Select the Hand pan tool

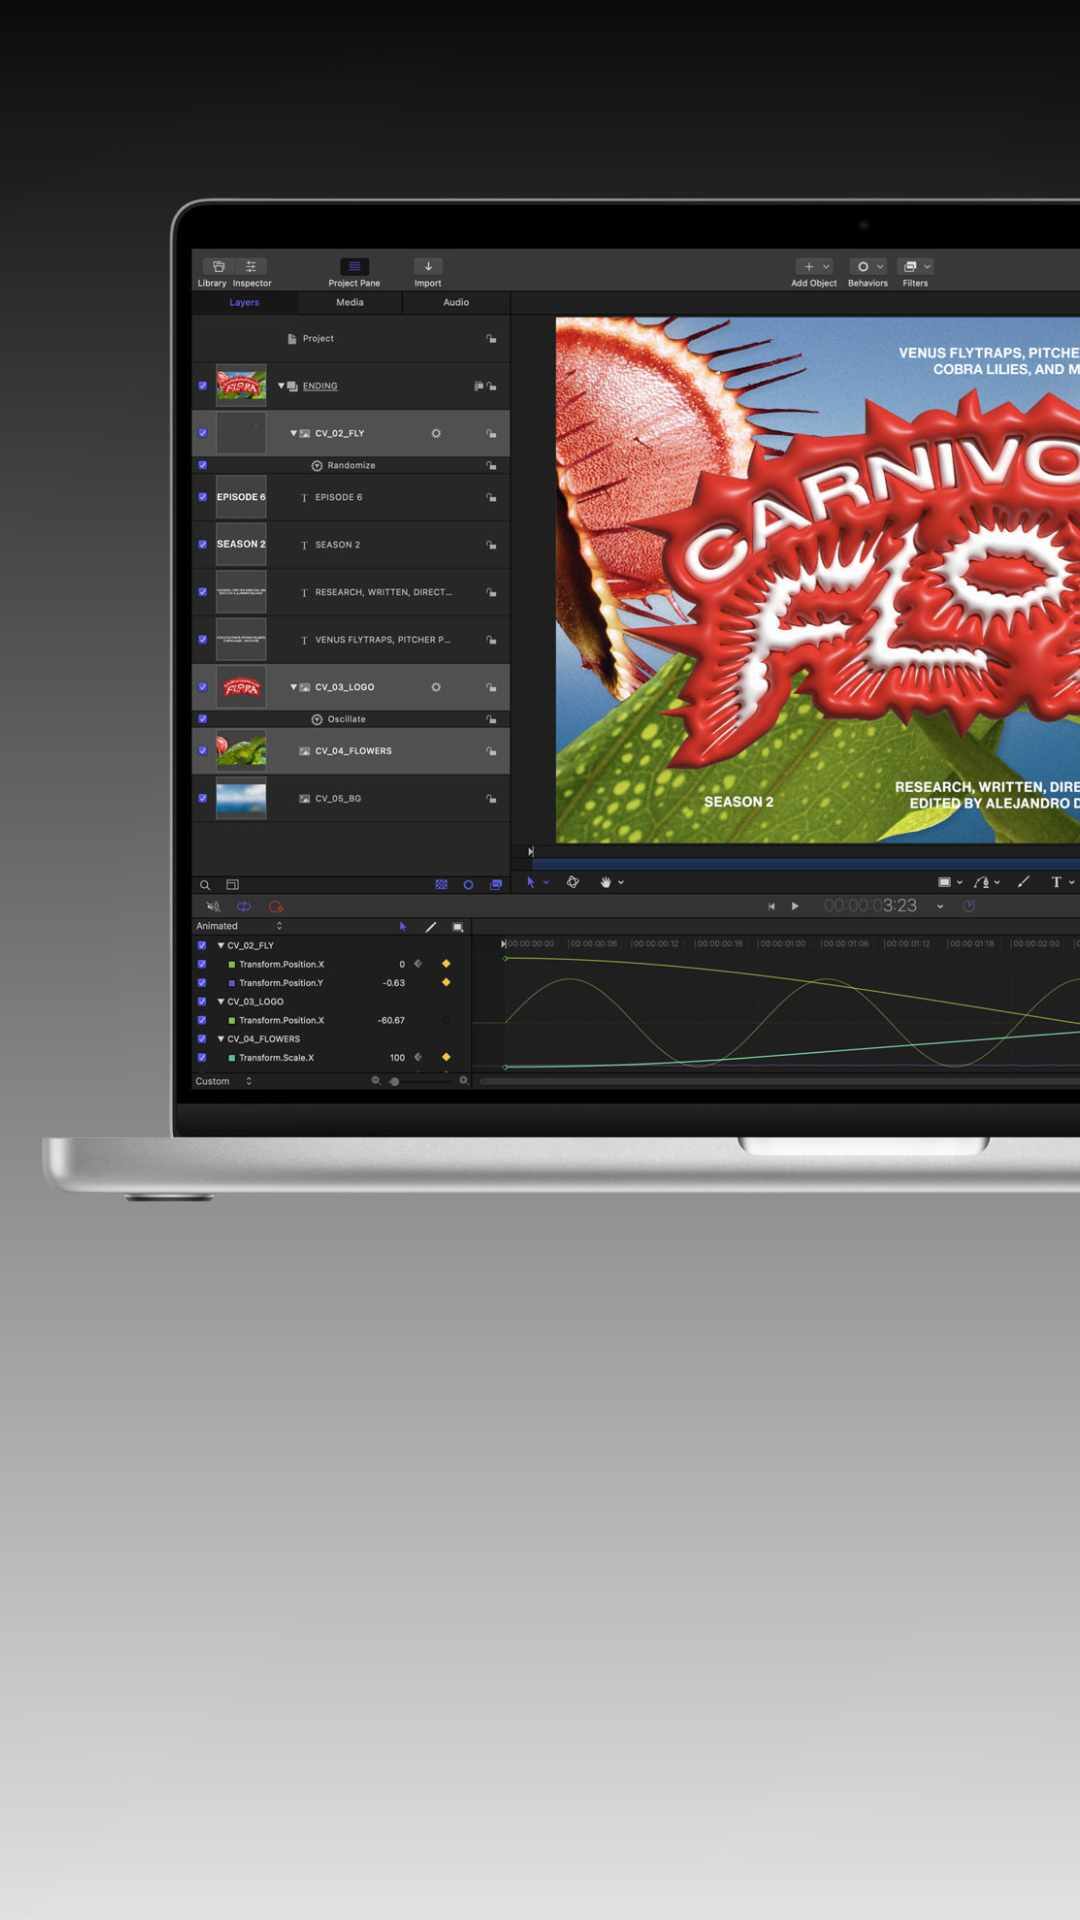tap(605, 882)
